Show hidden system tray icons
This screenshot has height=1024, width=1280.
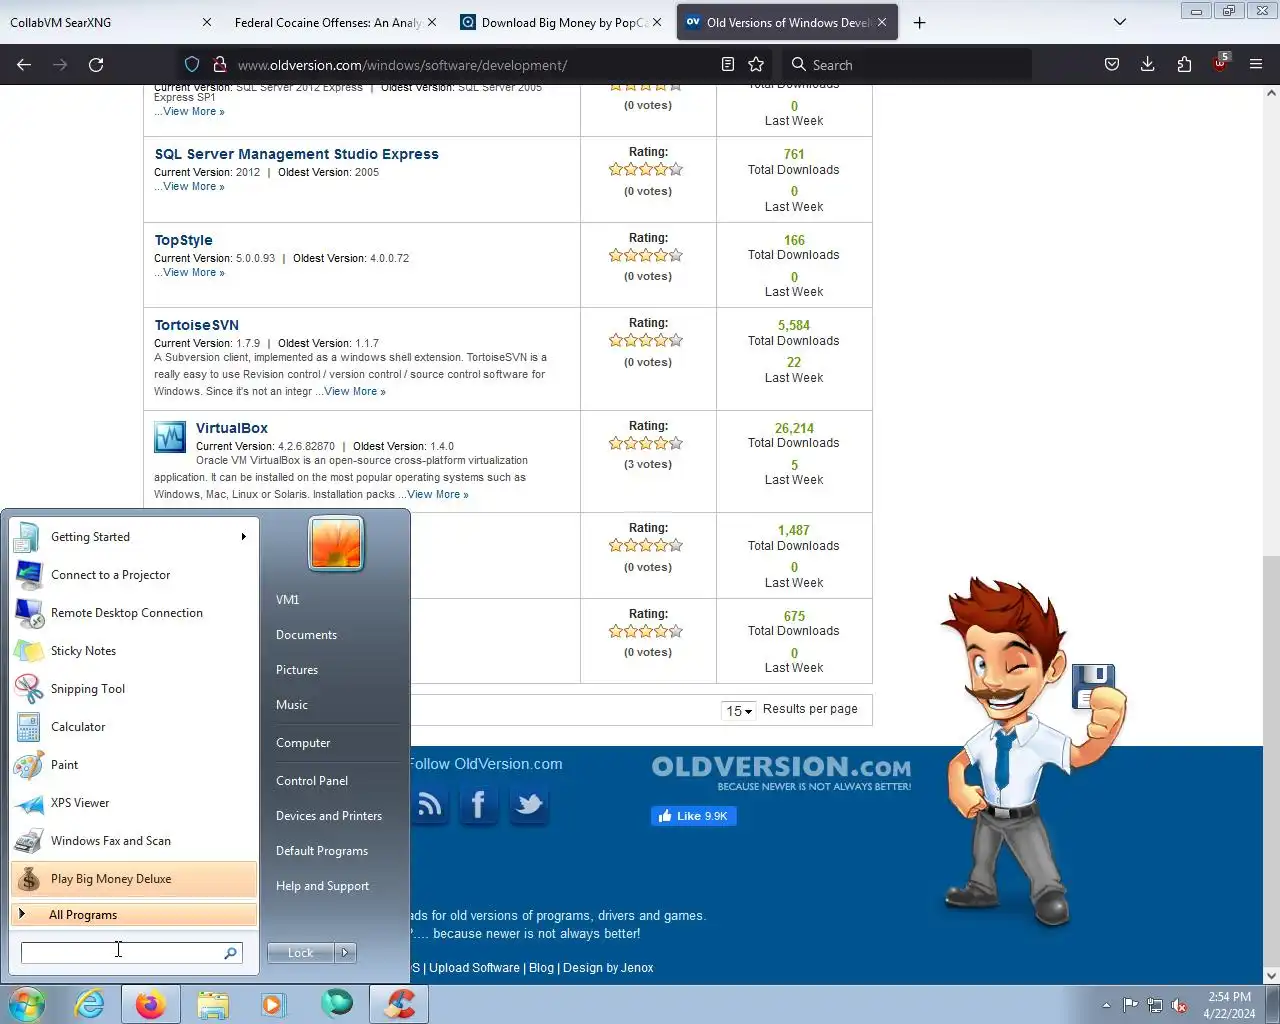tap(1106, 1005)
